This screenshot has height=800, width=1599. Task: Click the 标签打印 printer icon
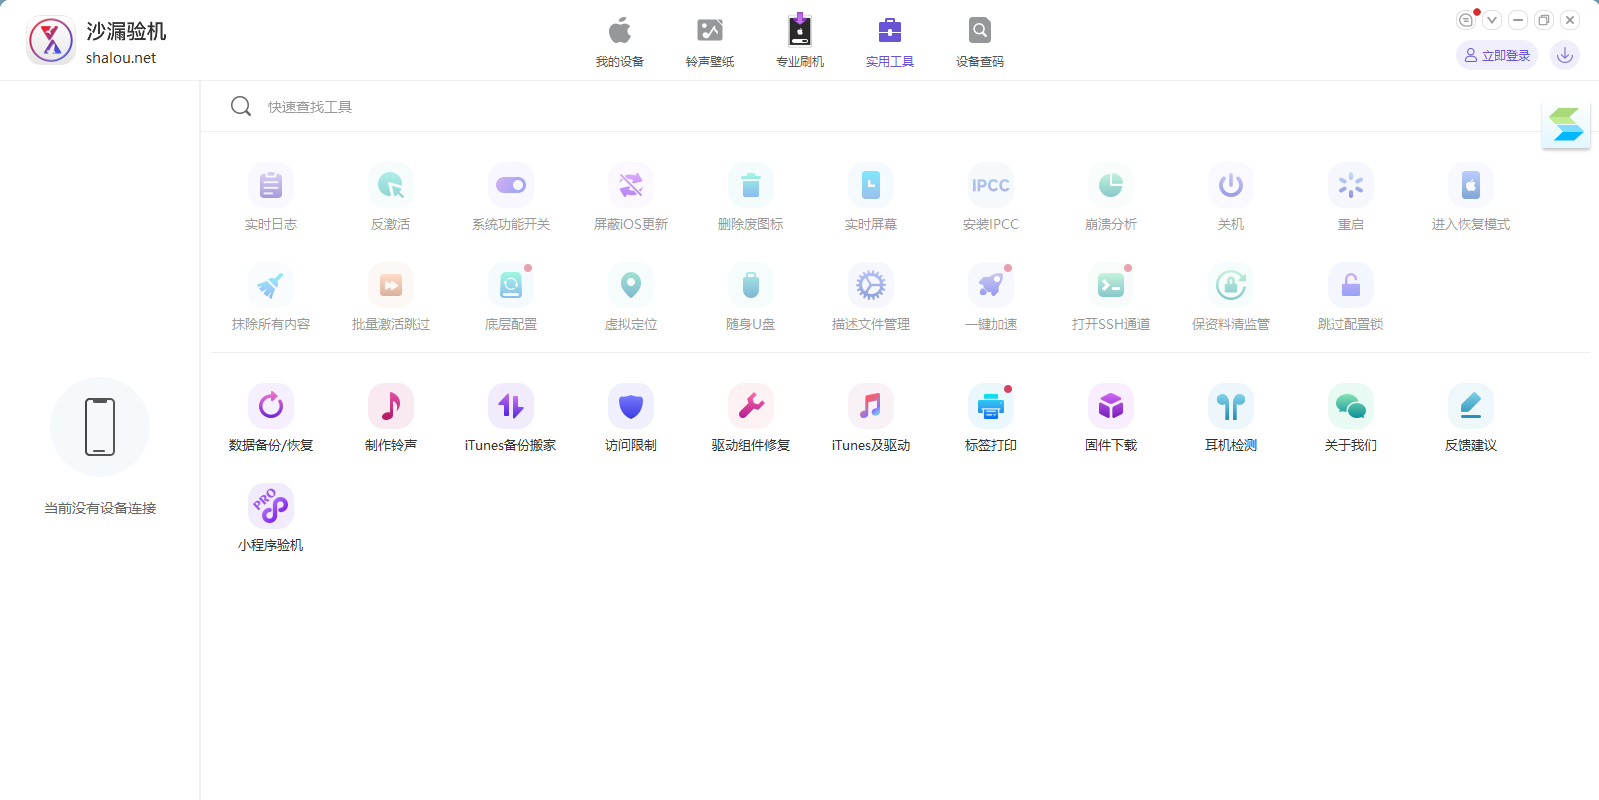coord(991,407)
